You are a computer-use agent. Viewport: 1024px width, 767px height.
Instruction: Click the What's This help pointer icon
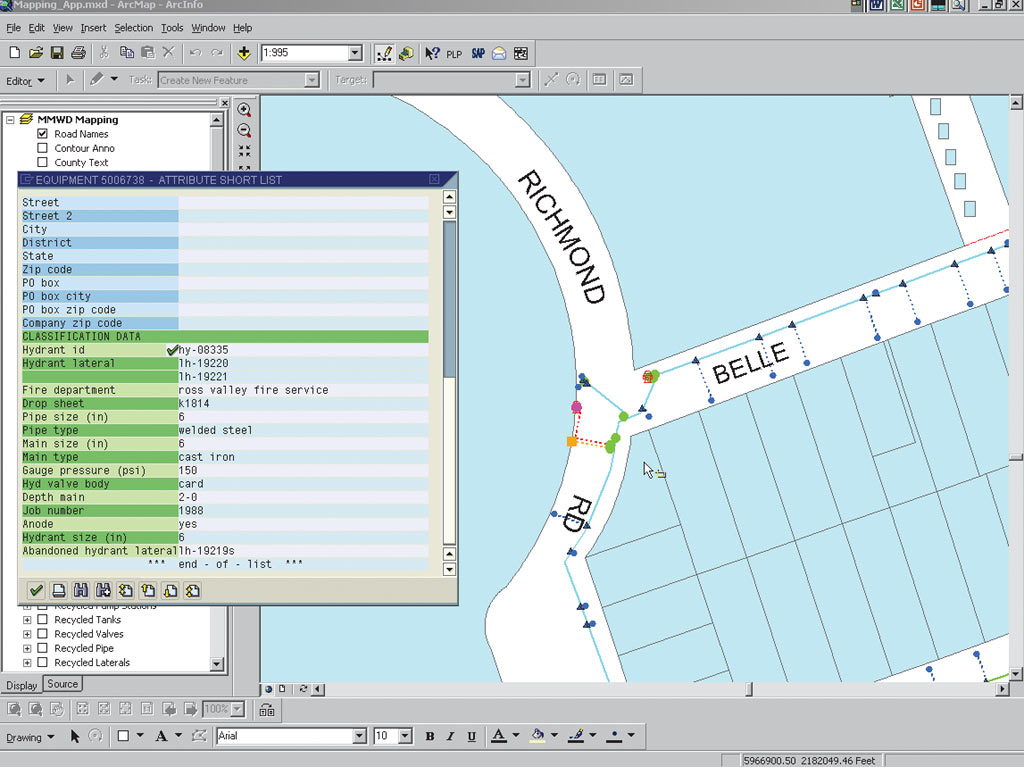[x=431, y=53]
